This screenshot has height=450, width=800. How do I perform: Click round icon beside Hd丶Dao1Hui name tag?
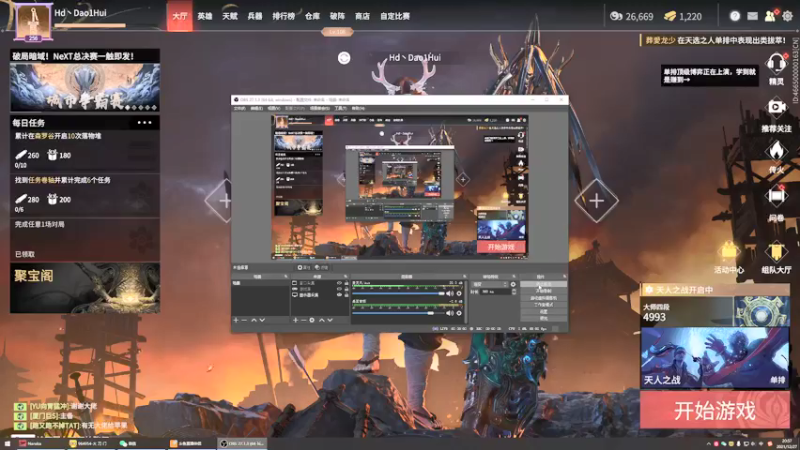click(x=344, y=58)
